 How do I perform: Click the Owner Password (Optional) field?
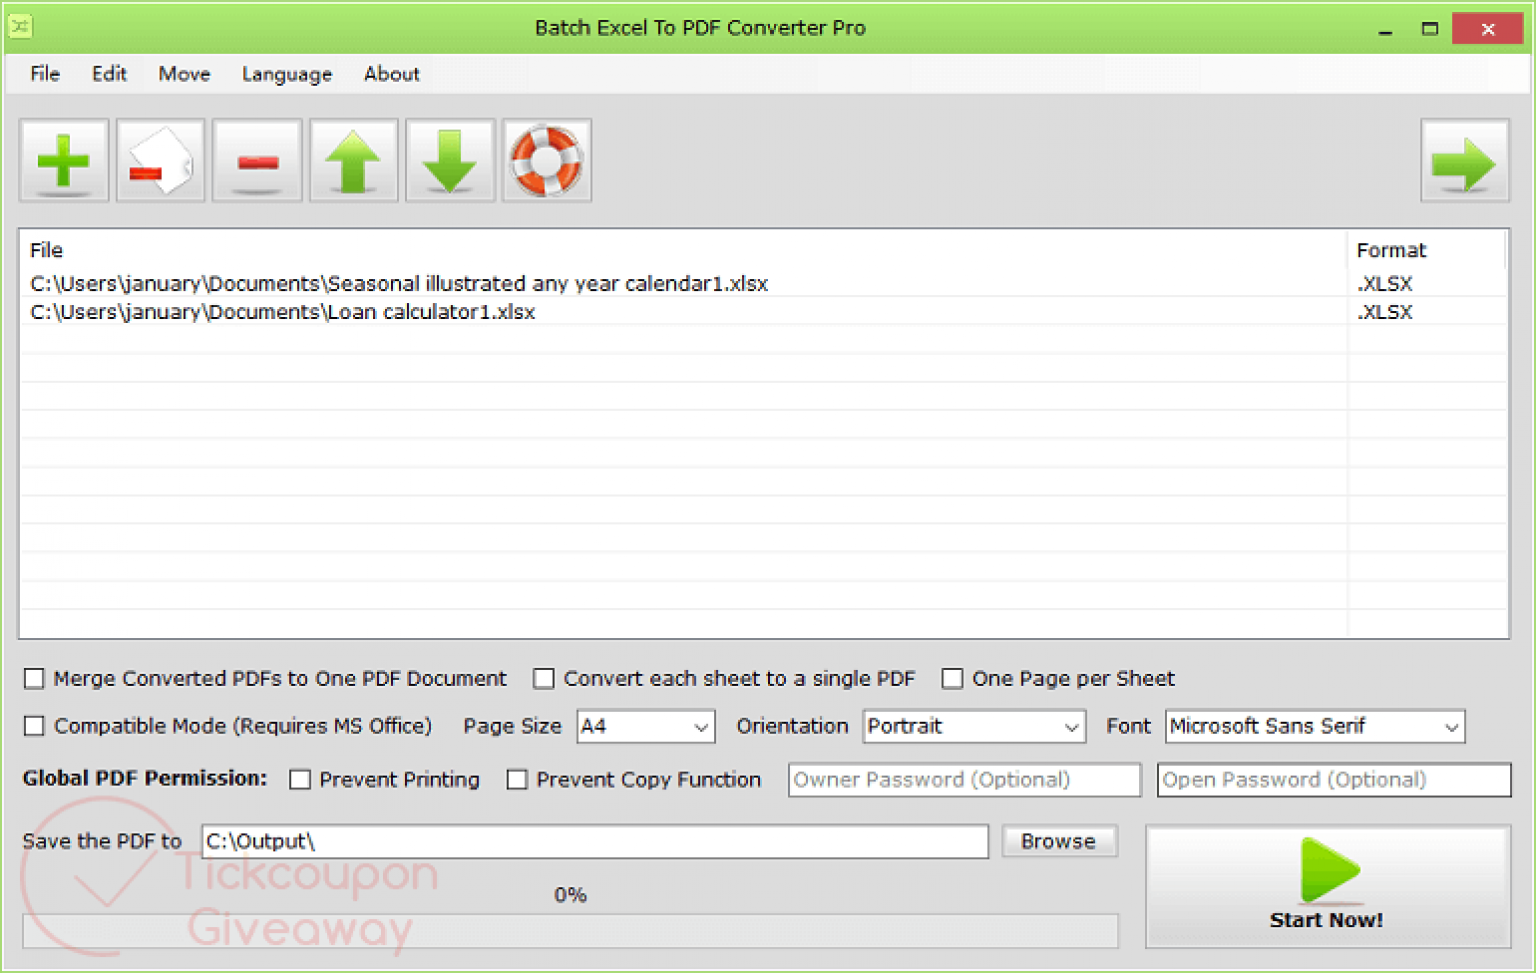click(x=965, y=780)
